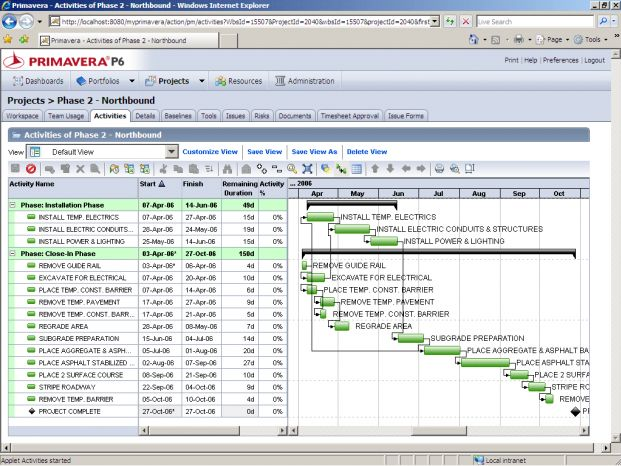Select the SUBGRADE PREPARATION activity row

[x=147, y=339]
